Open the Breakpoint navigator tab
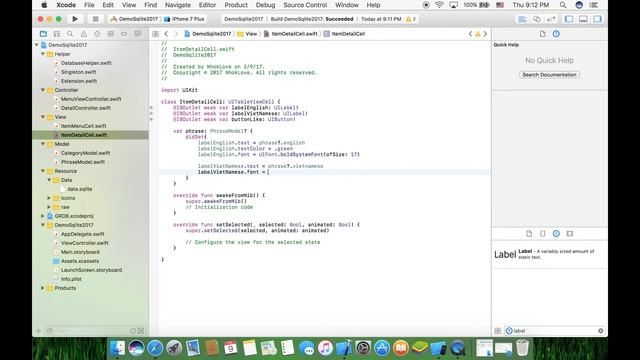Viewport: 640px width, 360px height. pyautogui.click(x=124, y=34)
